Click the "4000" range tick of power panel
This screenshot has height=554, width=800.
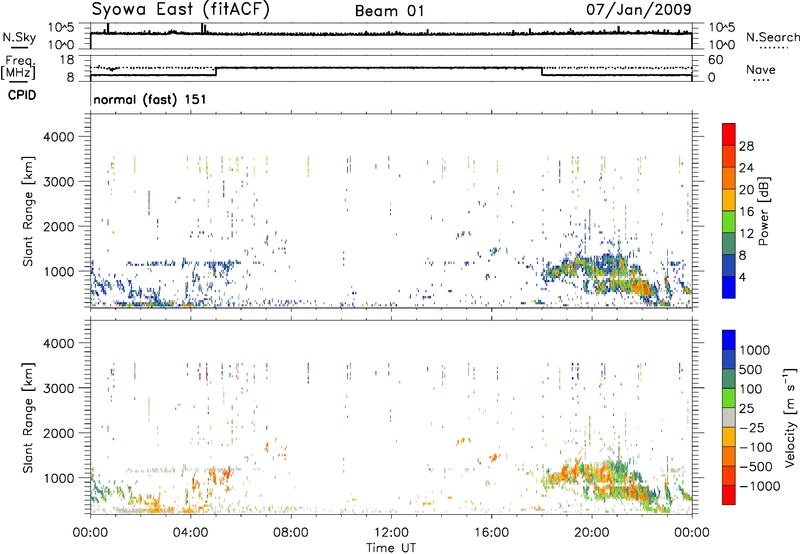[58, 137]
